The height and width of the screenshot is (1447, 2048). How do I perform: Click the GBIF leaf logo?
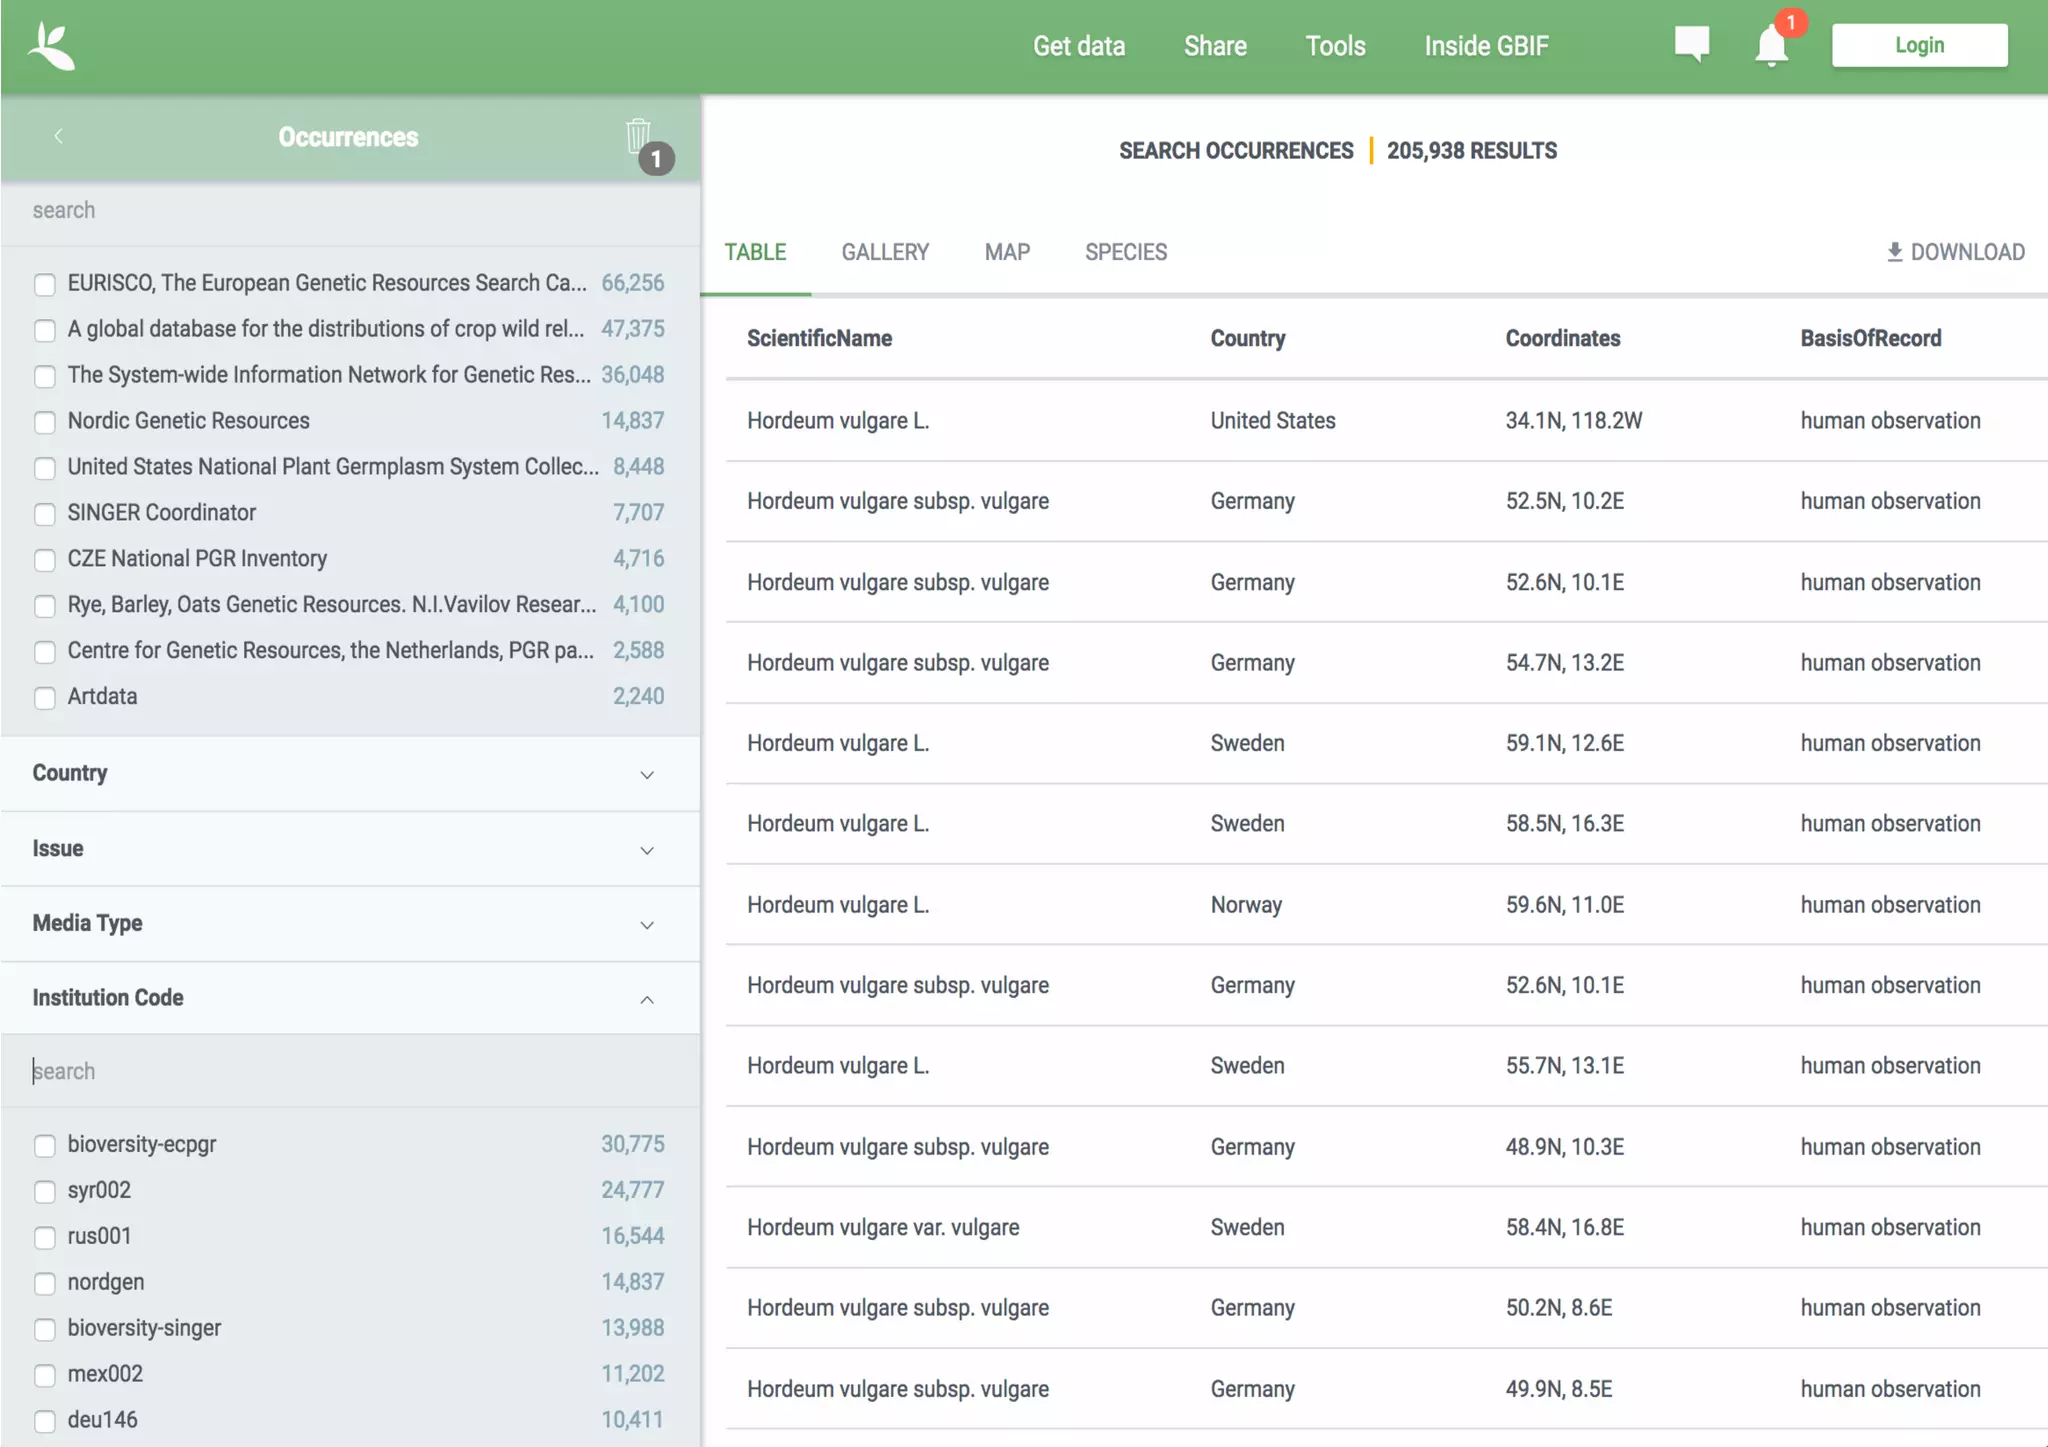point(51,46)
